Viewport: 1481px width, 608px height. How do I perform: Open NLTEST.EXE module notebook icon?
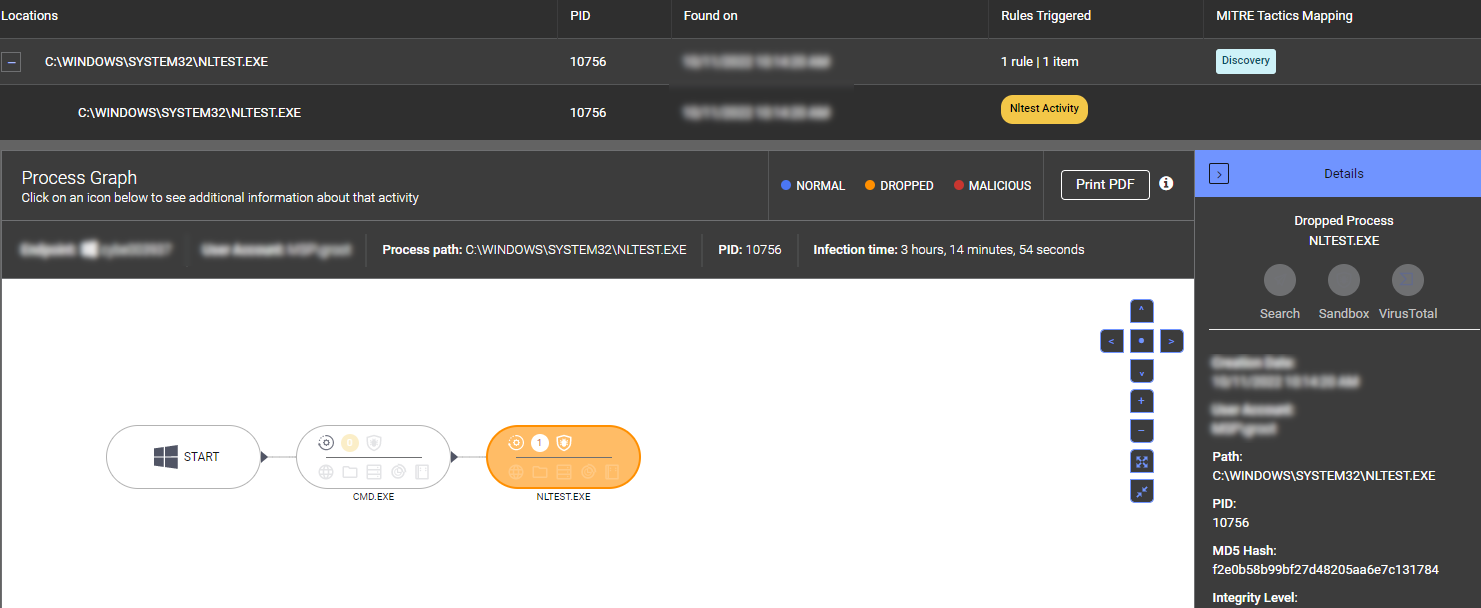coord(612,472)
